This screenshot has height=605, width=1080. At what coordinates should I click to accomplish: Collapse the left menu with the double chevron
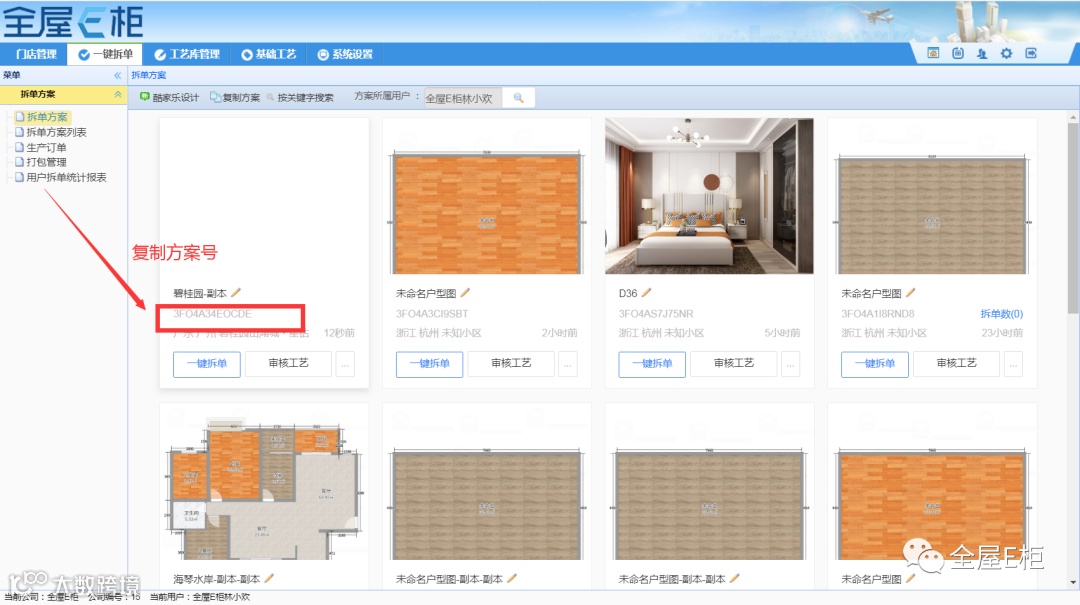point(118,75)
